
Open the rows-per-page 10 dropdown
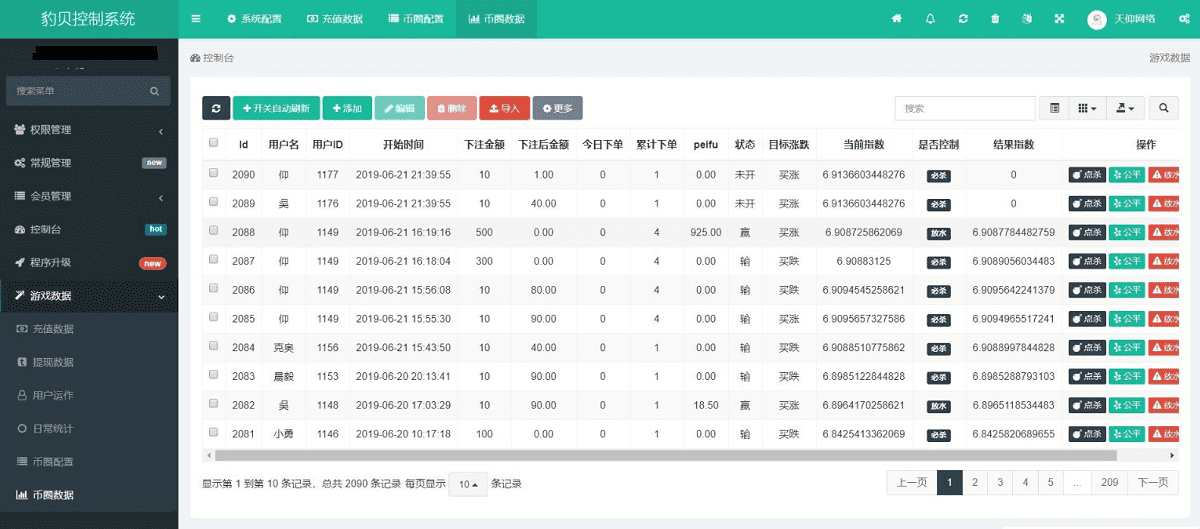point(467,484)
